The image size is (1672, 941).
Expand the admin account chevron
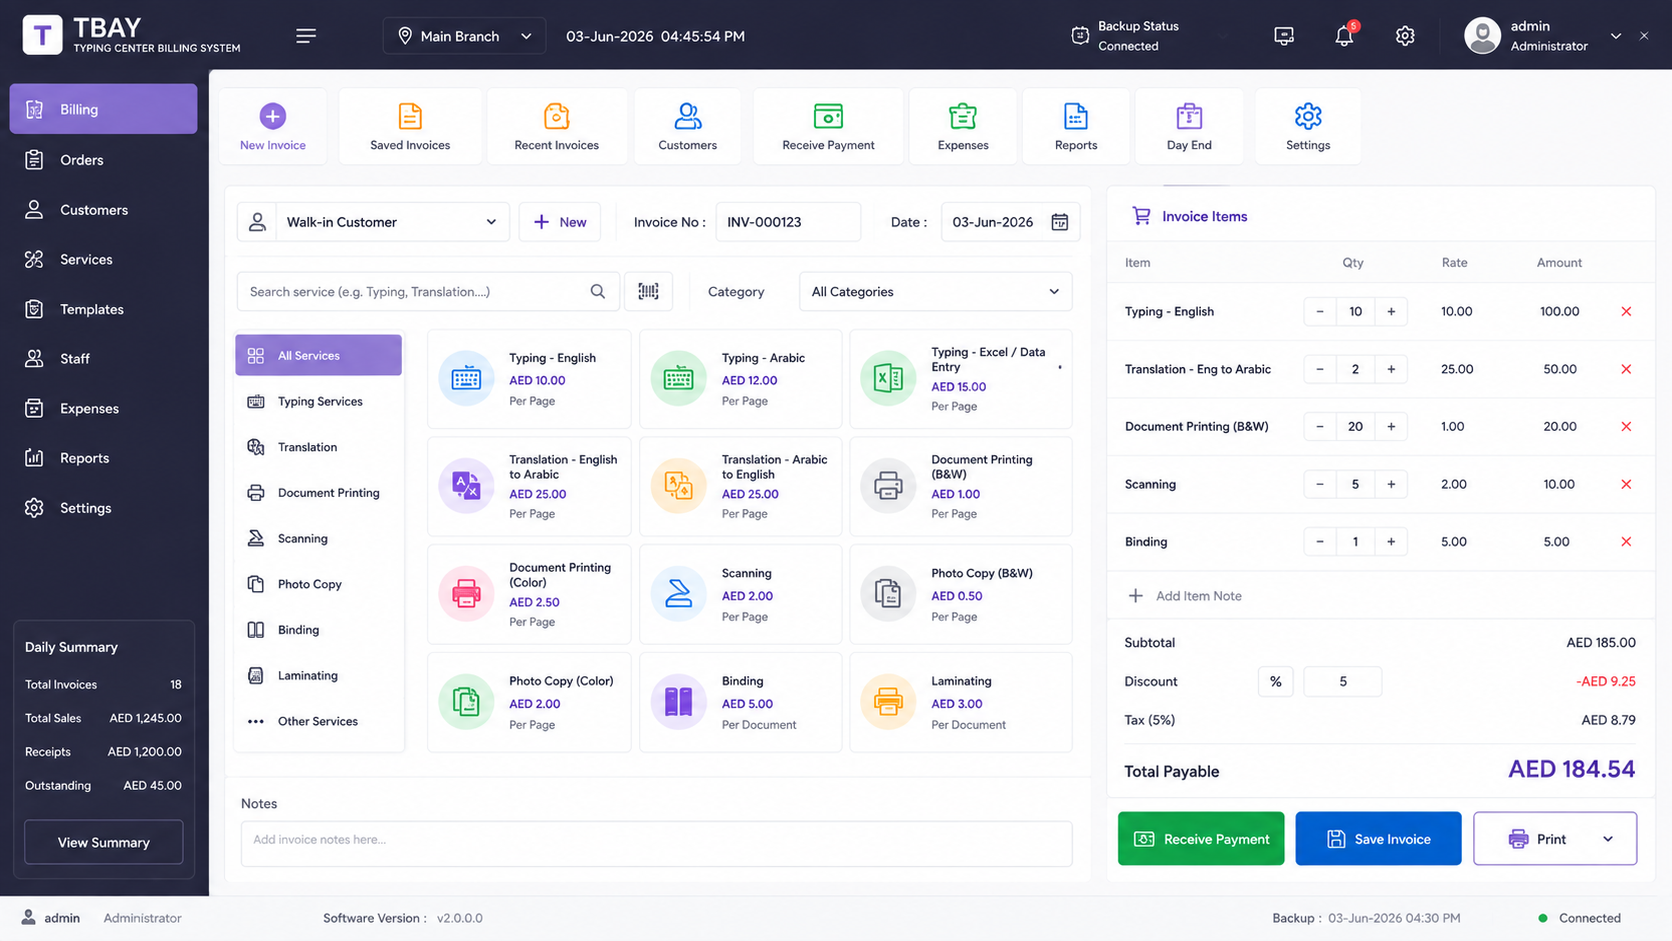(x=1615, y=36)
